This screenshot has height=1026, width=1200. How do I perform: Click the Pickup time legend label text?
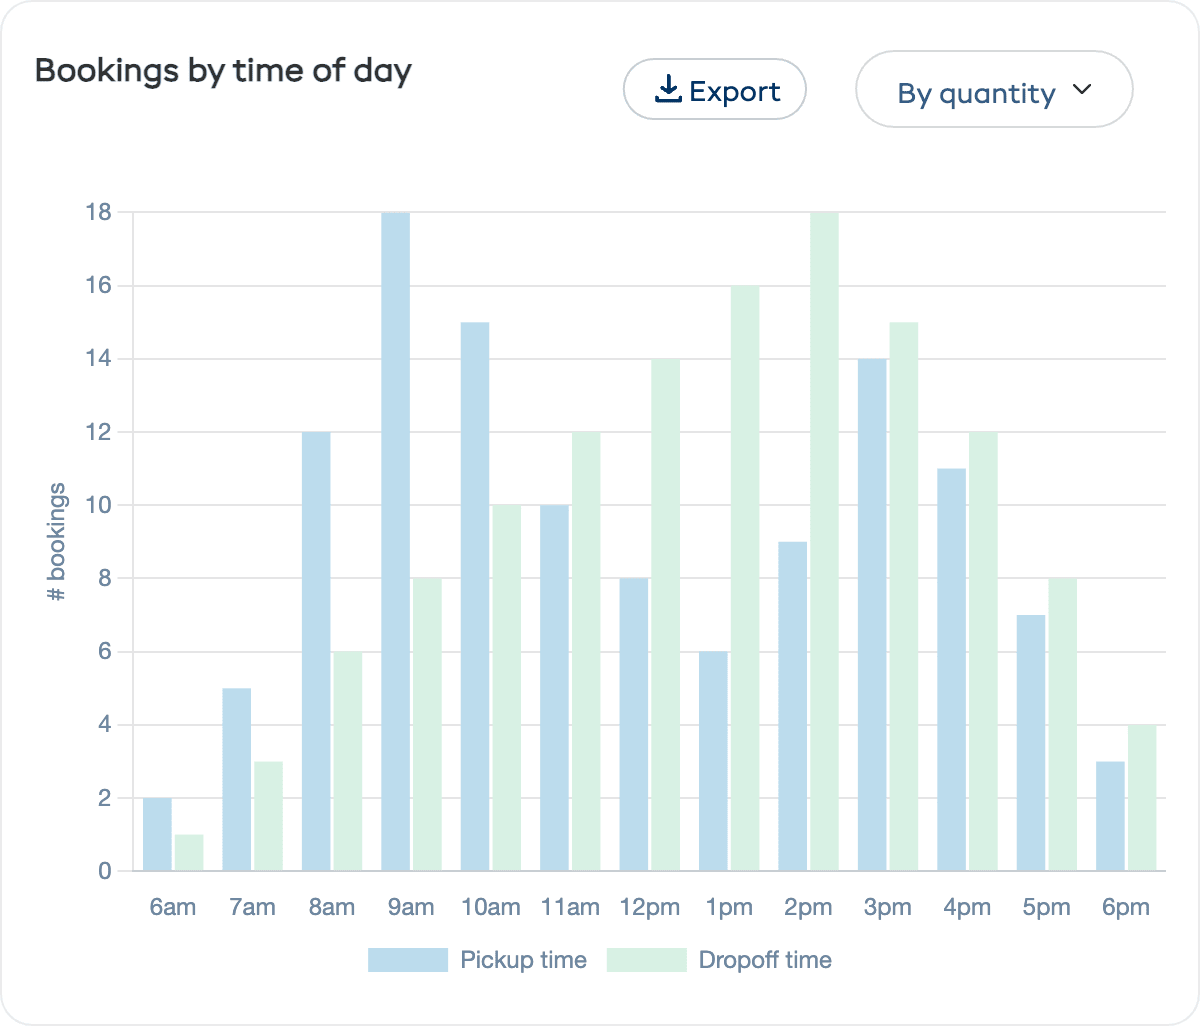[x=522, y=959]
